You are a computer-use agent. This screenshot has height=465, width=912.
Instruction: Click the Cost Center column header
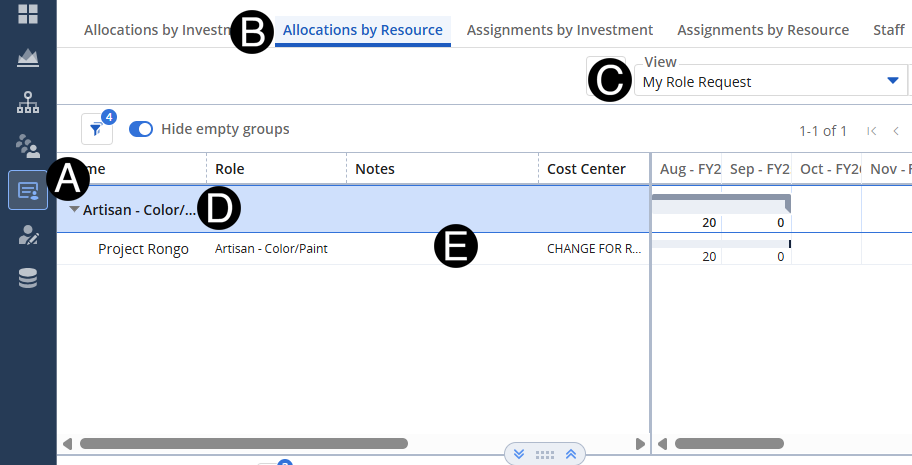tap(586, 169)
